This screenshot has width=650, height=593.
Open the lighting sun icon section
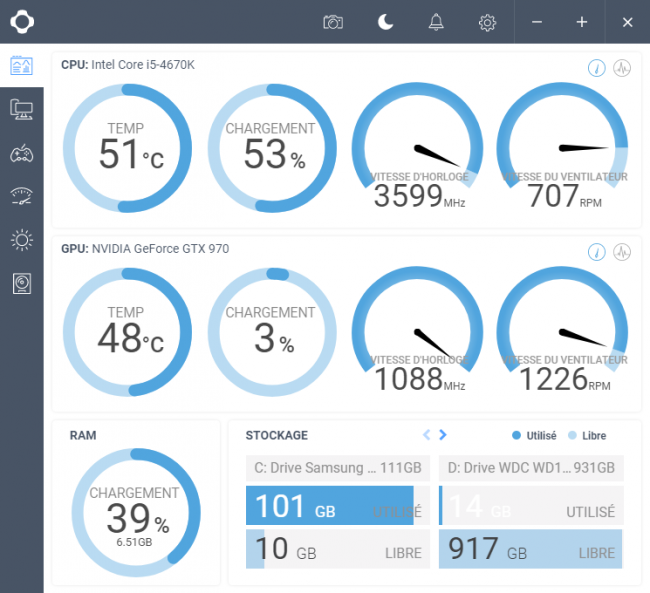[x=22, y=240]
